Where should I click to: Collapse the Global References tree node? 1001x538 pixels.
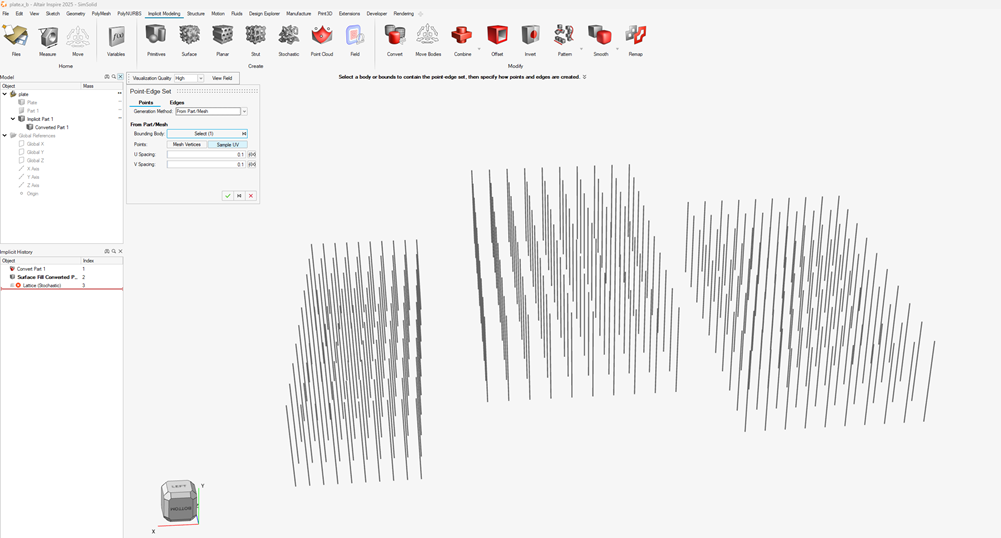5,136
